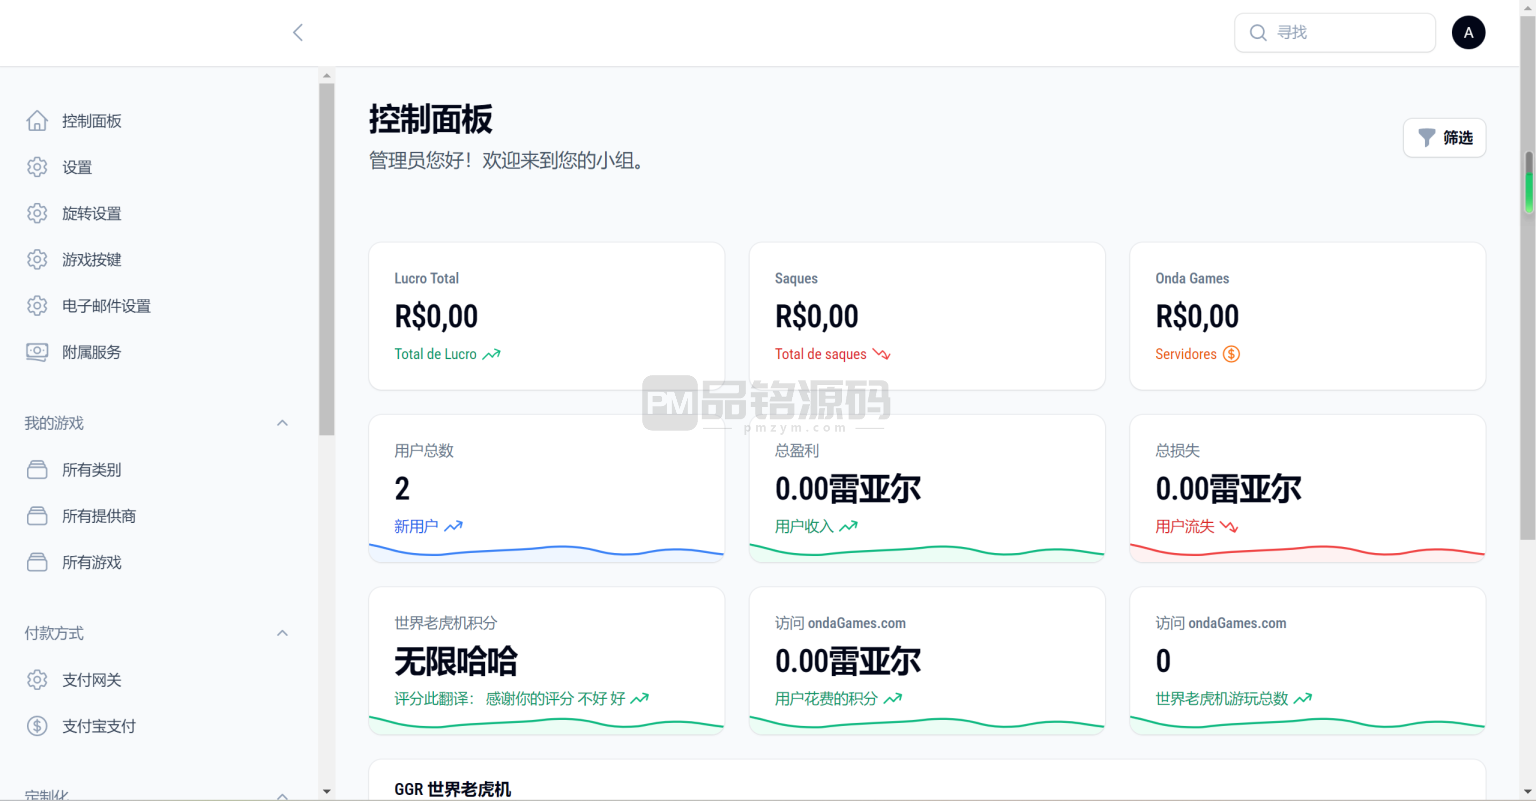Click the gear icon beside 游戏按键
1536x801 pixels.
(37, 259)
